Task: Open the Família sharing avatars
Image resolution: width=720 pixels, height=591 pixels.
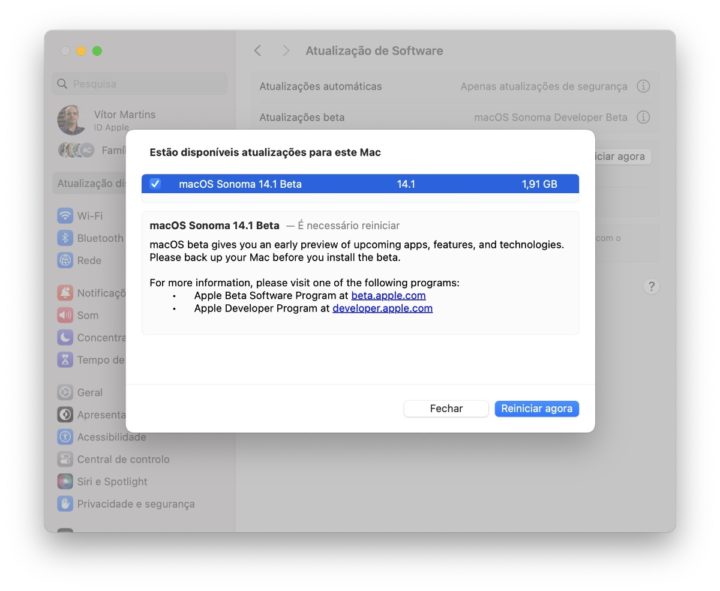Action: click(x=76, y=150)
